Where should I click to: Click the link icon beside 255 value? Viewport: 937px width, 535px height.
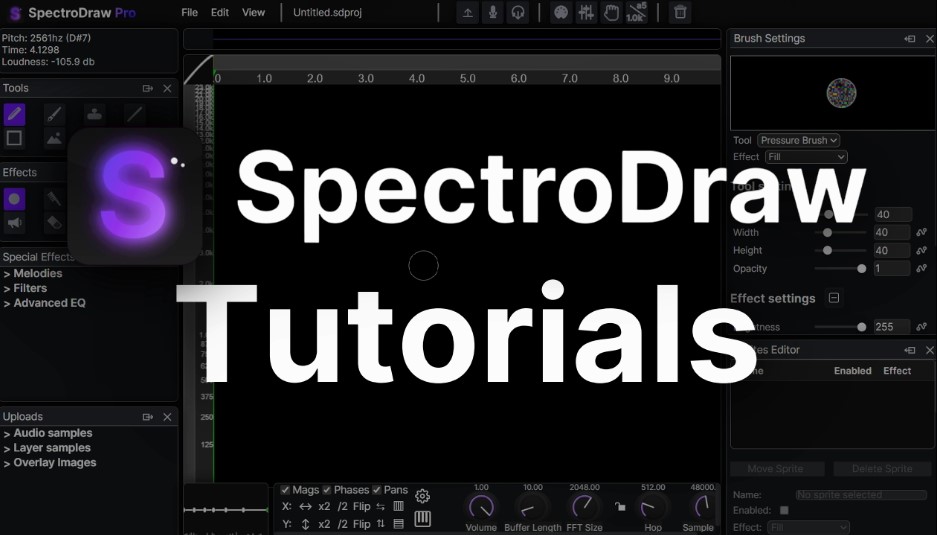[921, 327]
